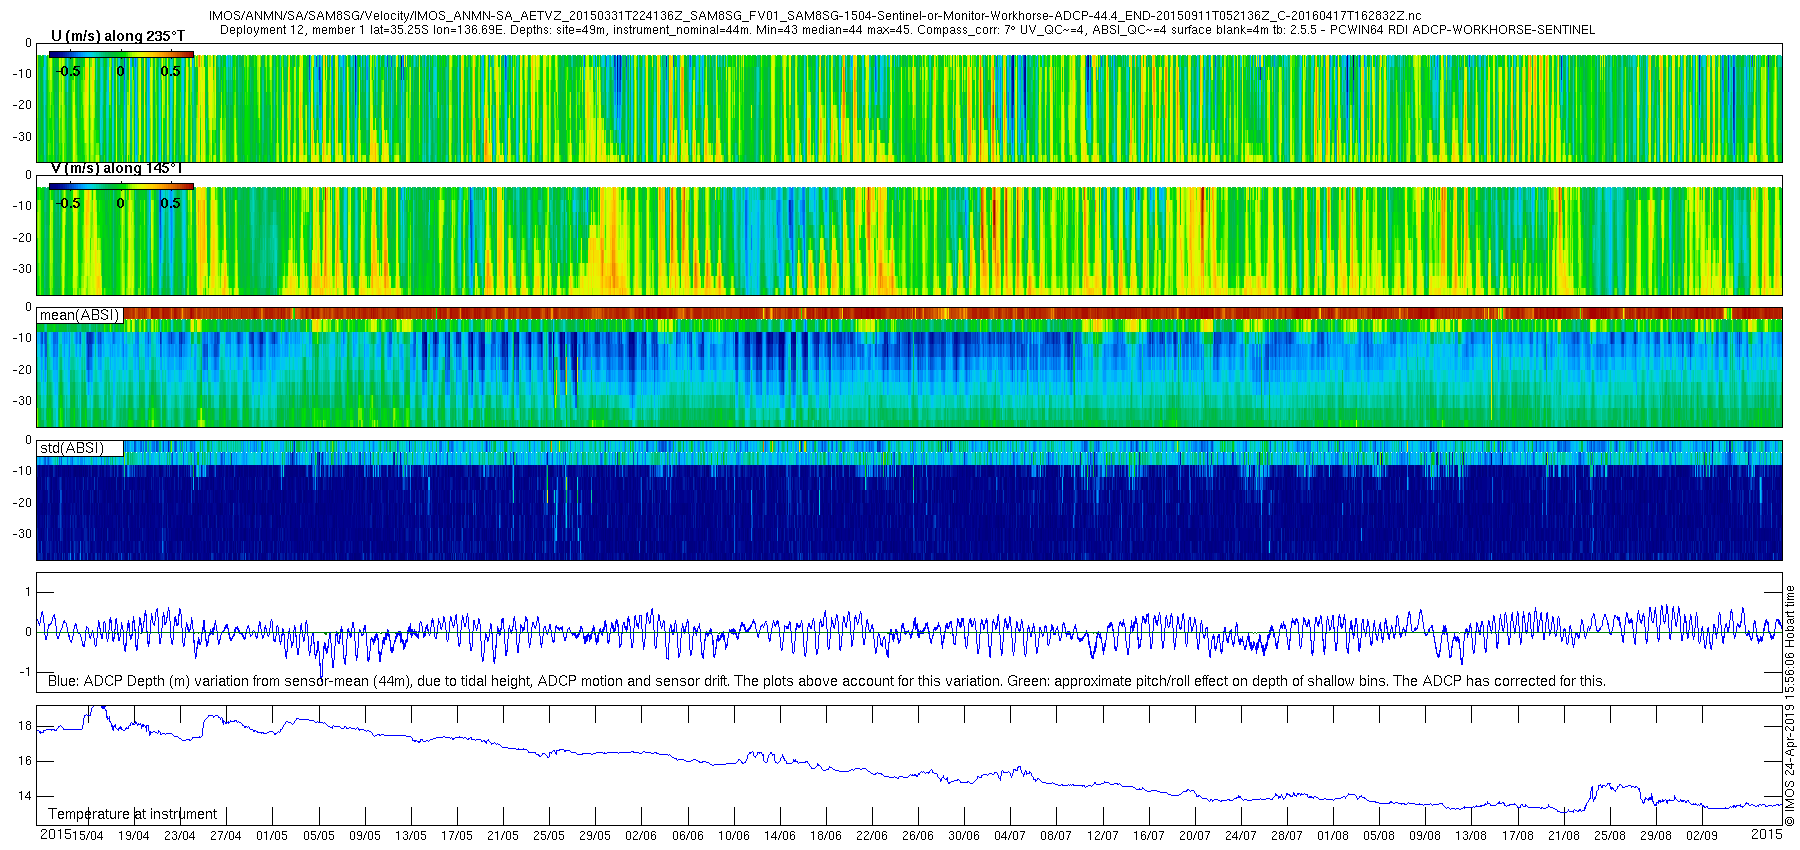Viewport: 1800px width, 850px height.
Task: Click the '14' tick on temperature axis
Action: coord(25,797)
